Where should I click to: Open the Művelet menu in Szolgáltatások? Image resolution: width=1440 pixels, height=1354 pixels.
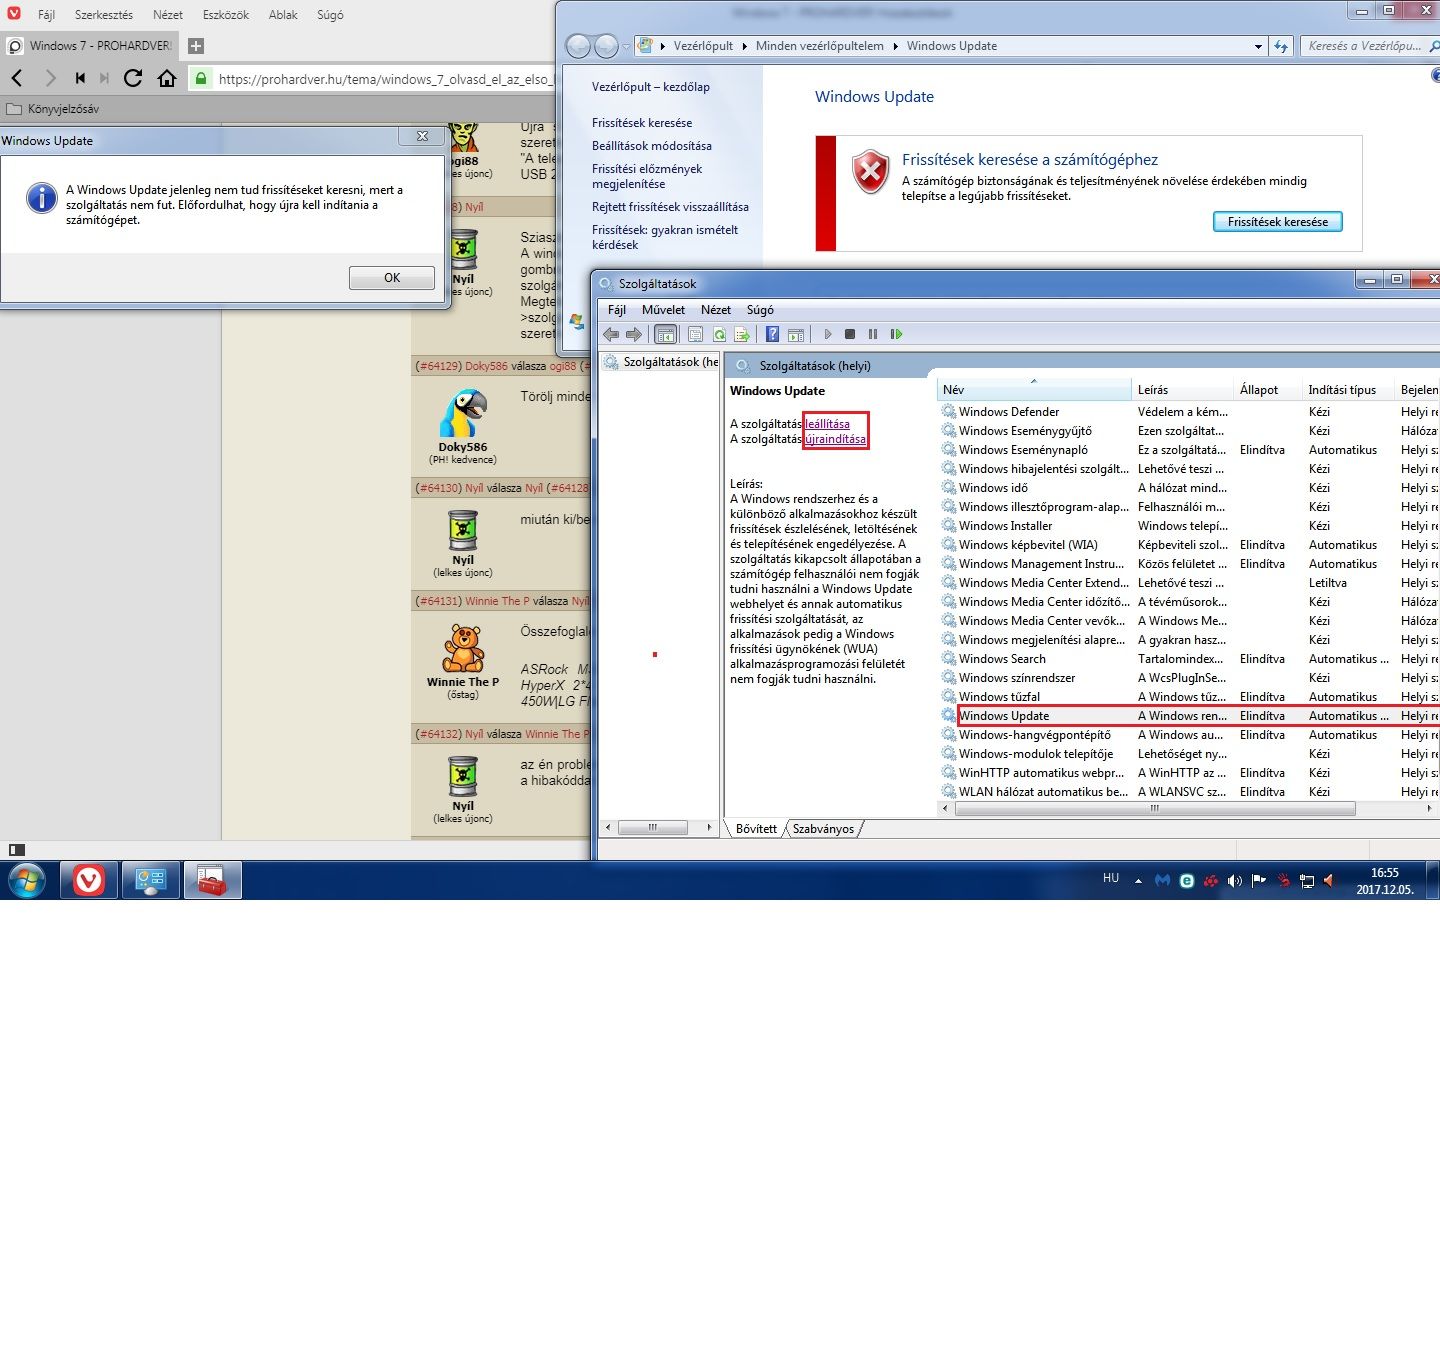point(663,310)
